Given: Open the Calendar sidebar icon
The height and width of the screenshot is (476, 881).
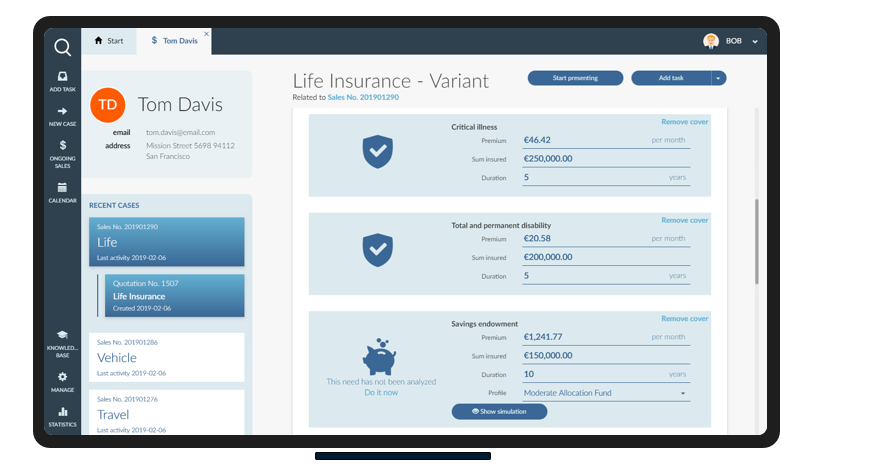Looking at the screenshot, I should pyautogui.click(x=62, y=192).
